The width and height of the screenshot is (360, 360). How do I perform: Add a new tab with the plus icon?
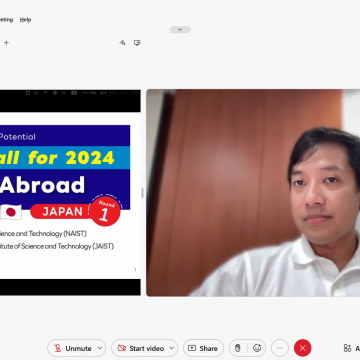[6, 43]
